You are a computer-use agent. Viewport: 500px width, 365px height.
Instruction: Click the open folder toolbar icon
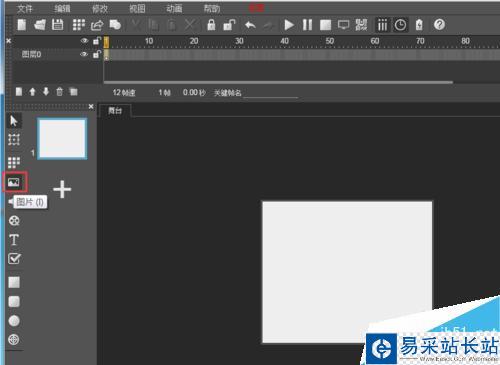point(40,25)
